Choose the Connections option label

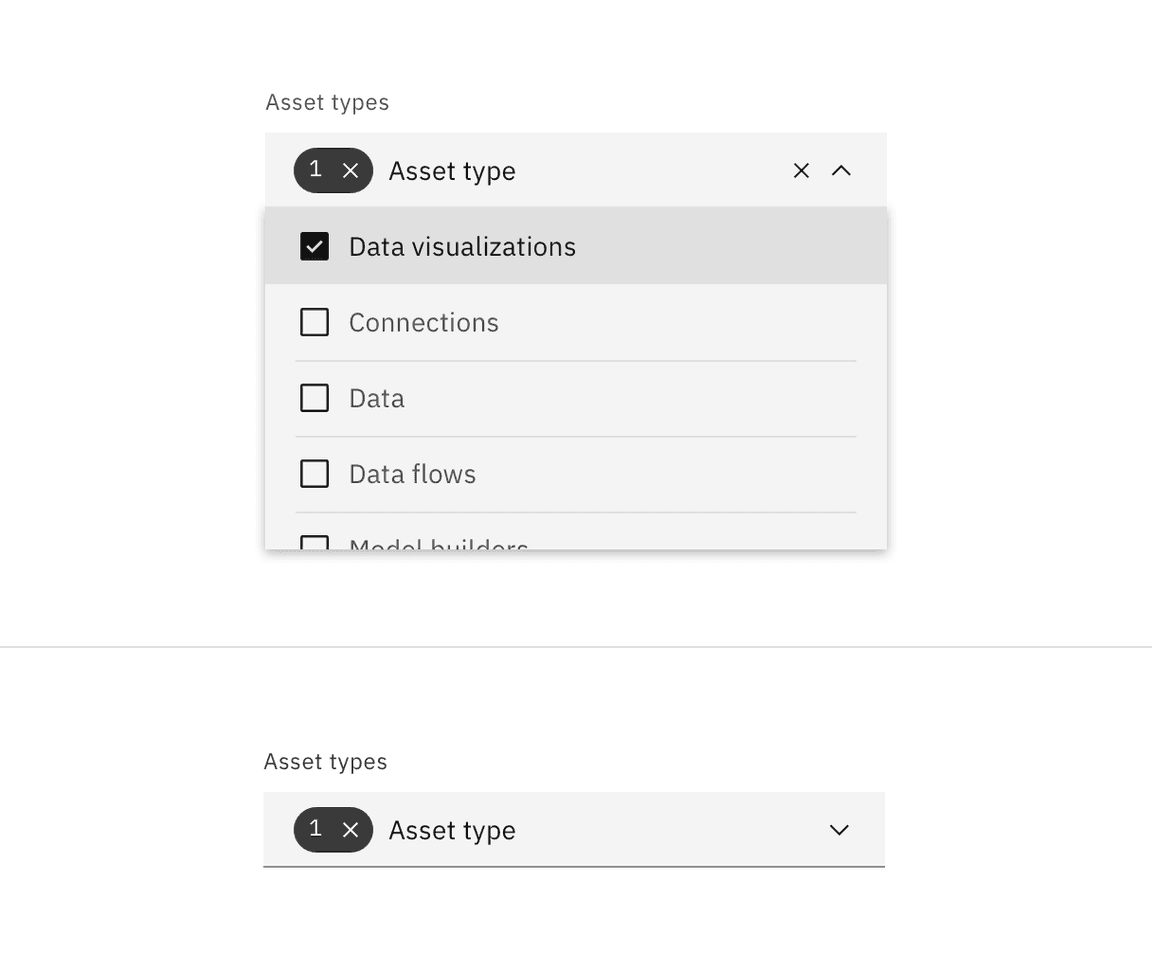pyautogui.click(x=423, y=323)
